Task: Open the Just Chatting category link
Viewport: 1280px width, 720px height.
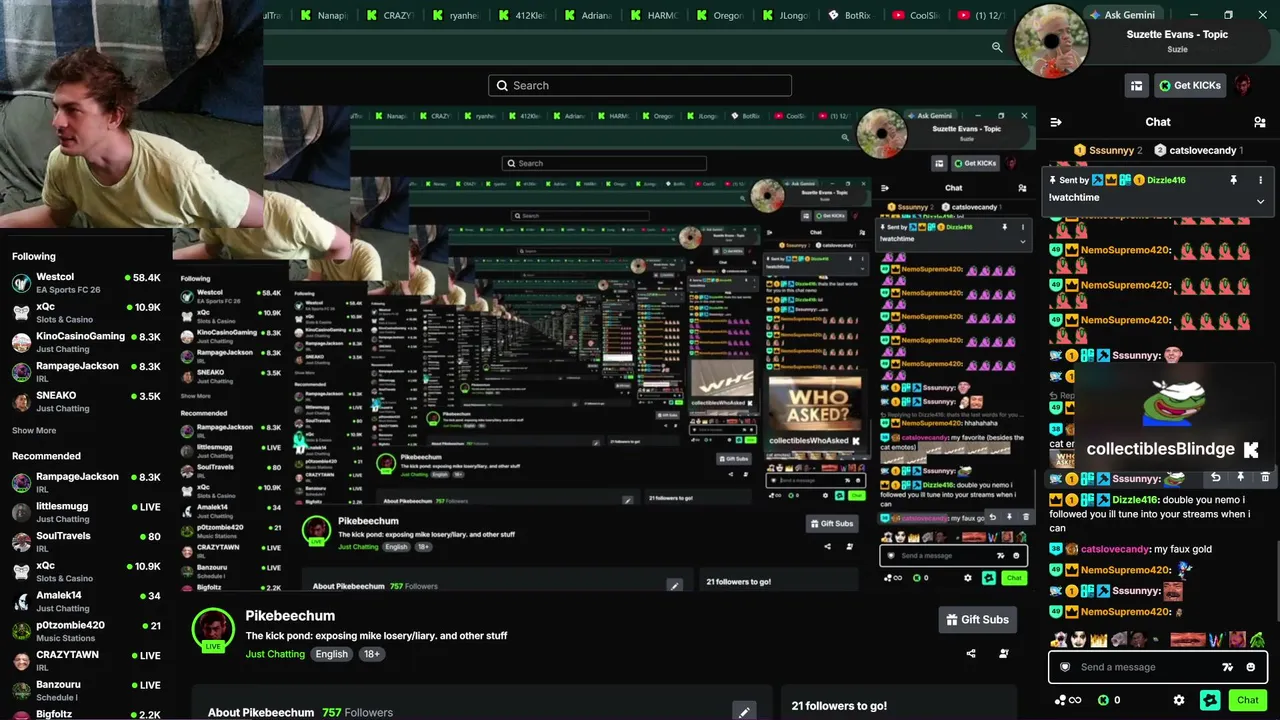Action: click(x=275, y=654)
